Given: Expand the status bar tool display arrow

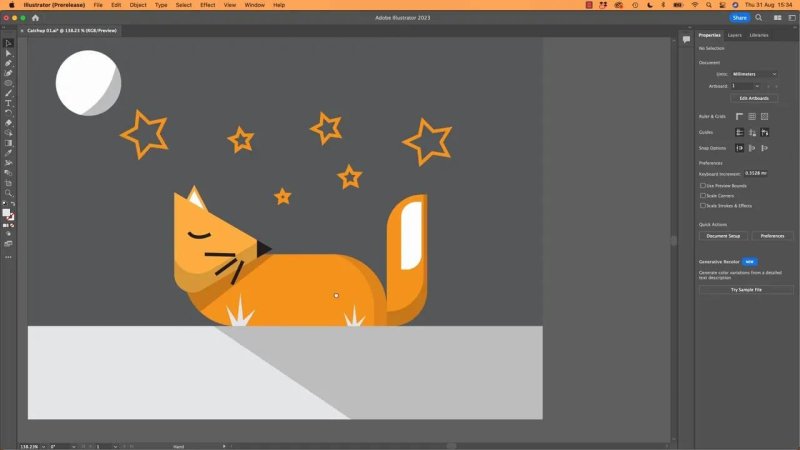Looking at the screenshot, I should (224, 446).
